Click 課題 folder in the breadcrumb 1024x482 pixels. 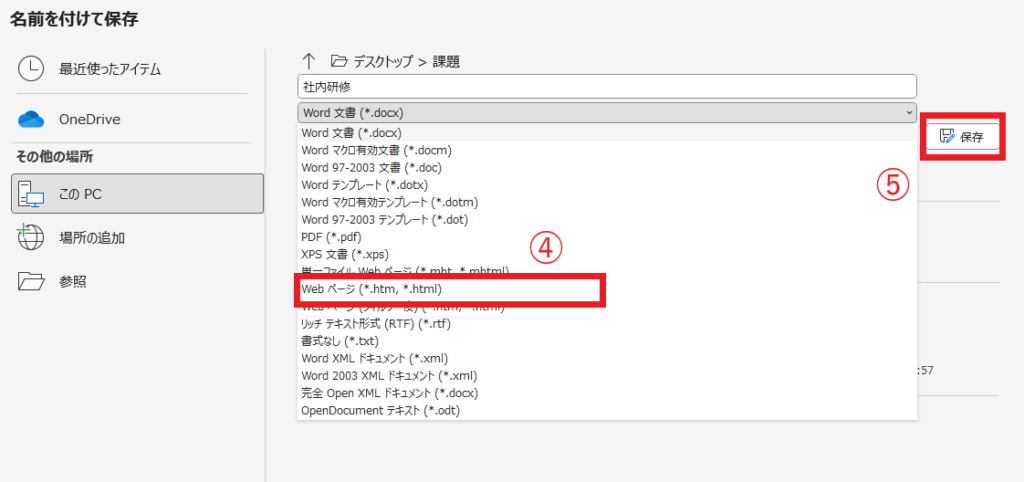pos(446,61)
